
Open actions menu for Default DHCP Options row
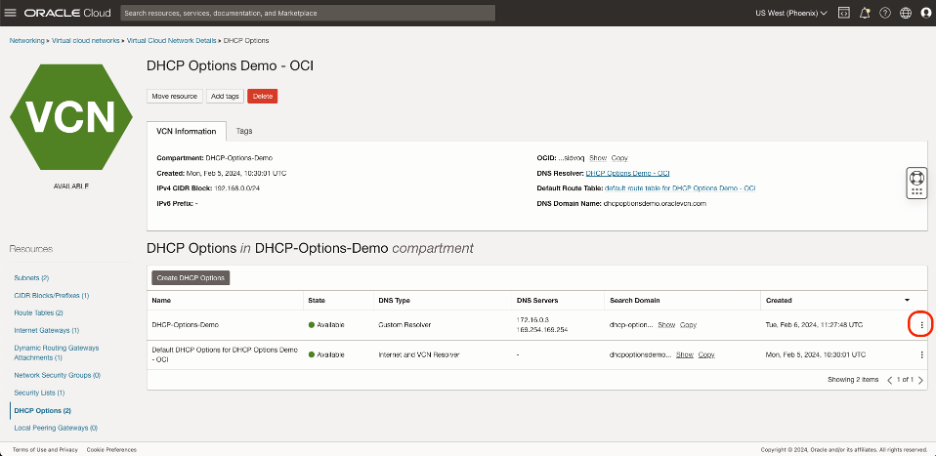point(921,354)
